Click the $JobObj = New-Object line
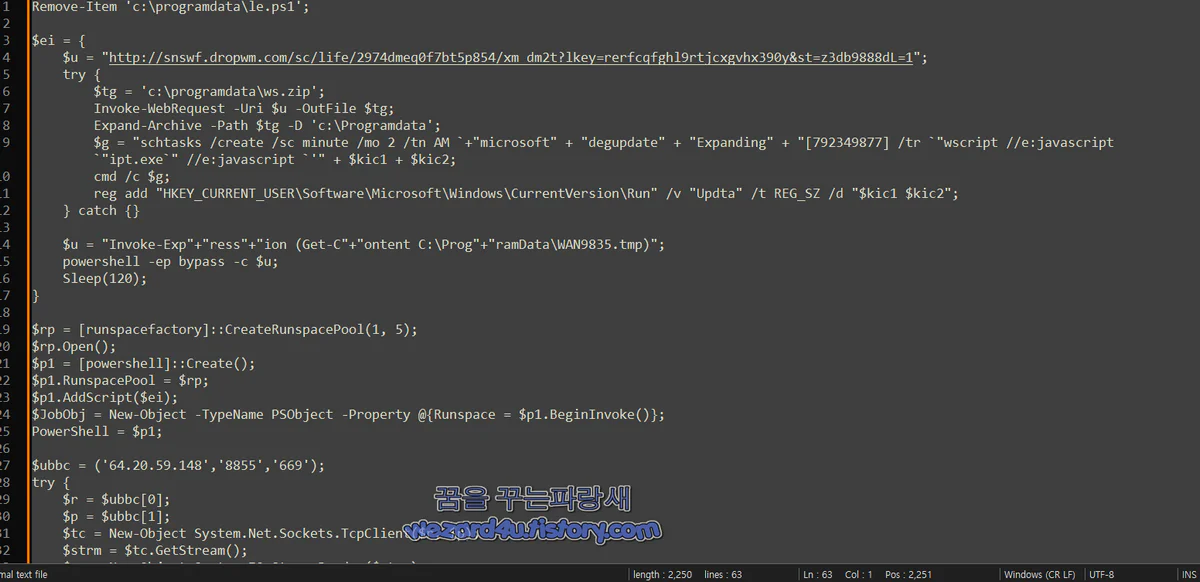1200x582 pixels. coord(348,414)
